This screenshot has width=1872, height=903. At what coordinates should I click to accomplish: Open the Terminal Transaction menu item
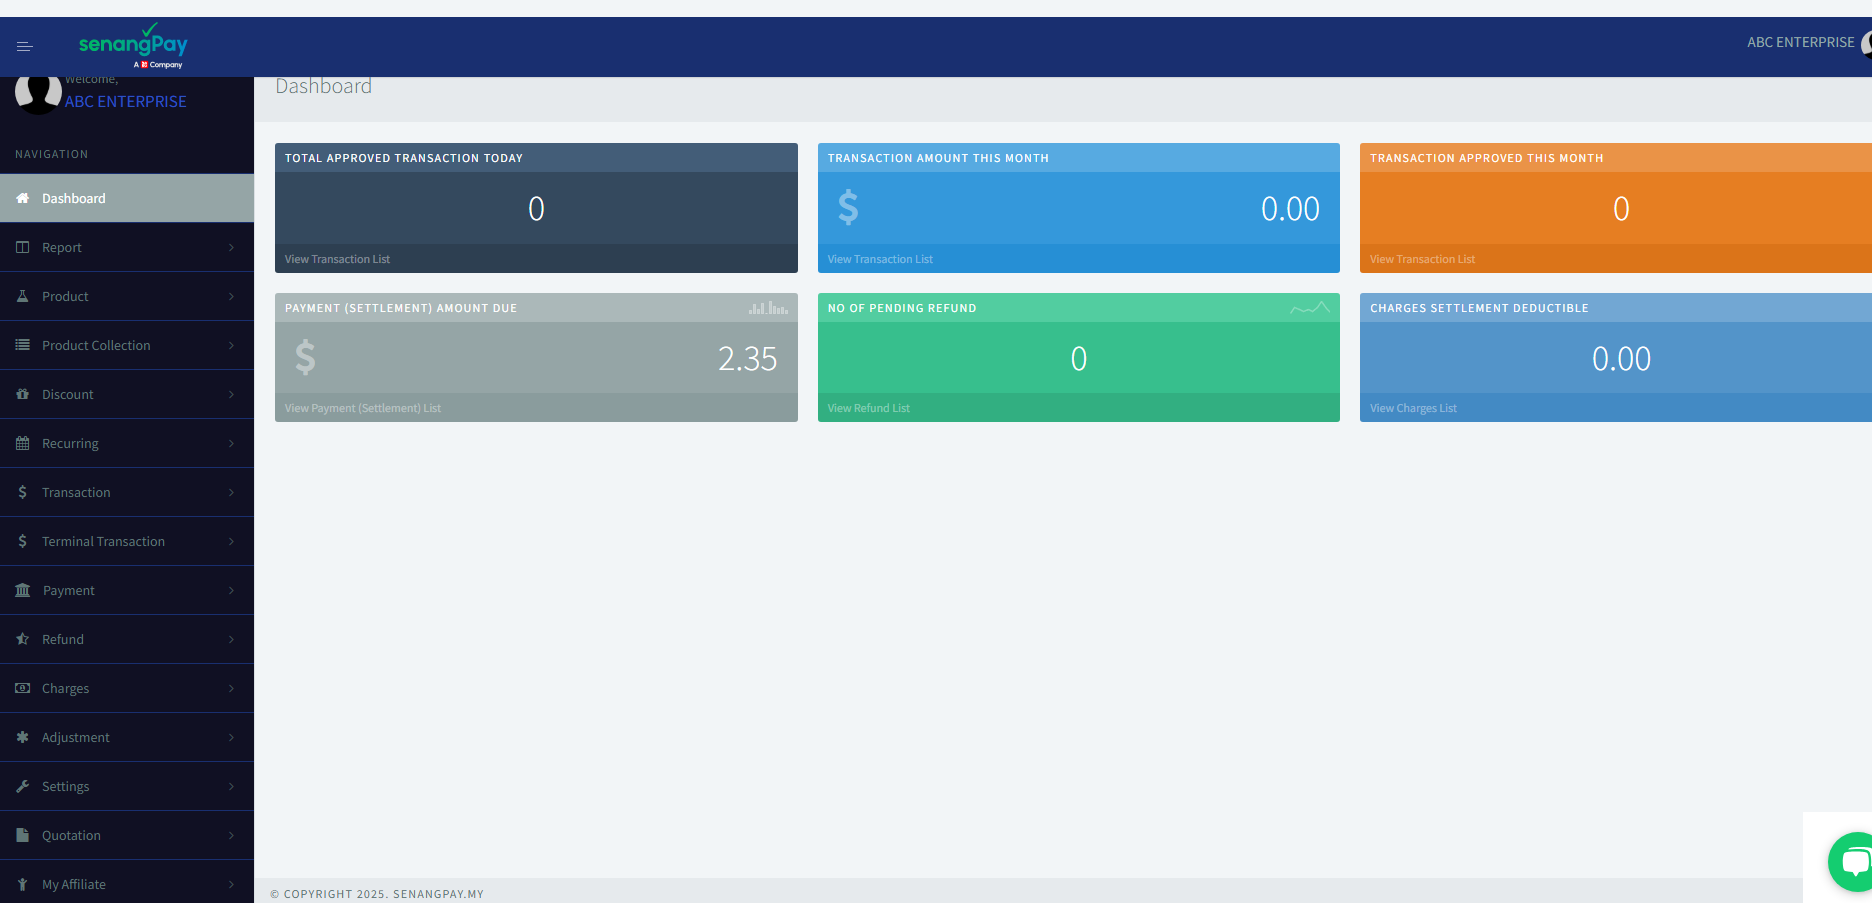click(x=127, y=541)
